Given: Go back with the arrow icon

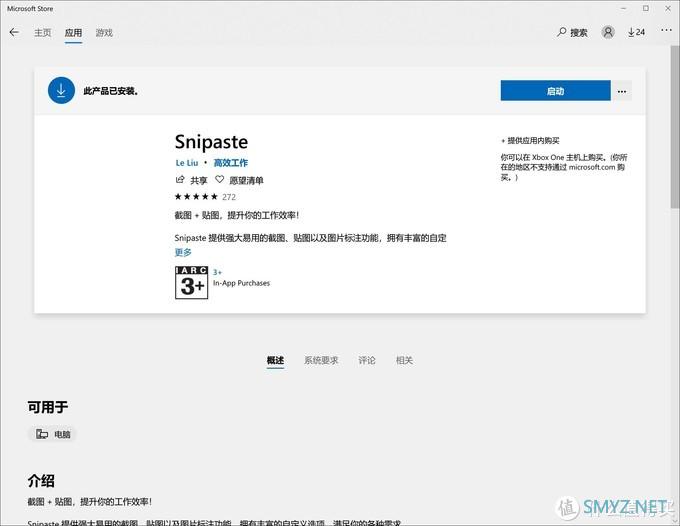Looking at the screenshot, I should pos(14,33).
